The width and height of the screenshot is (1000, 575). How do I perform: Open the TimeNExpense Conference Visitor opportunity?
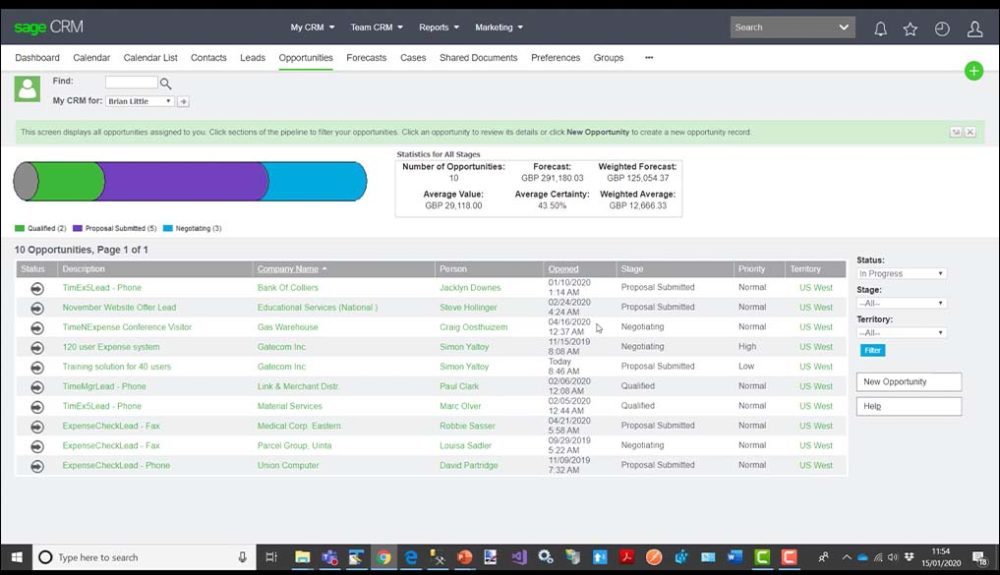click(127, 327)
